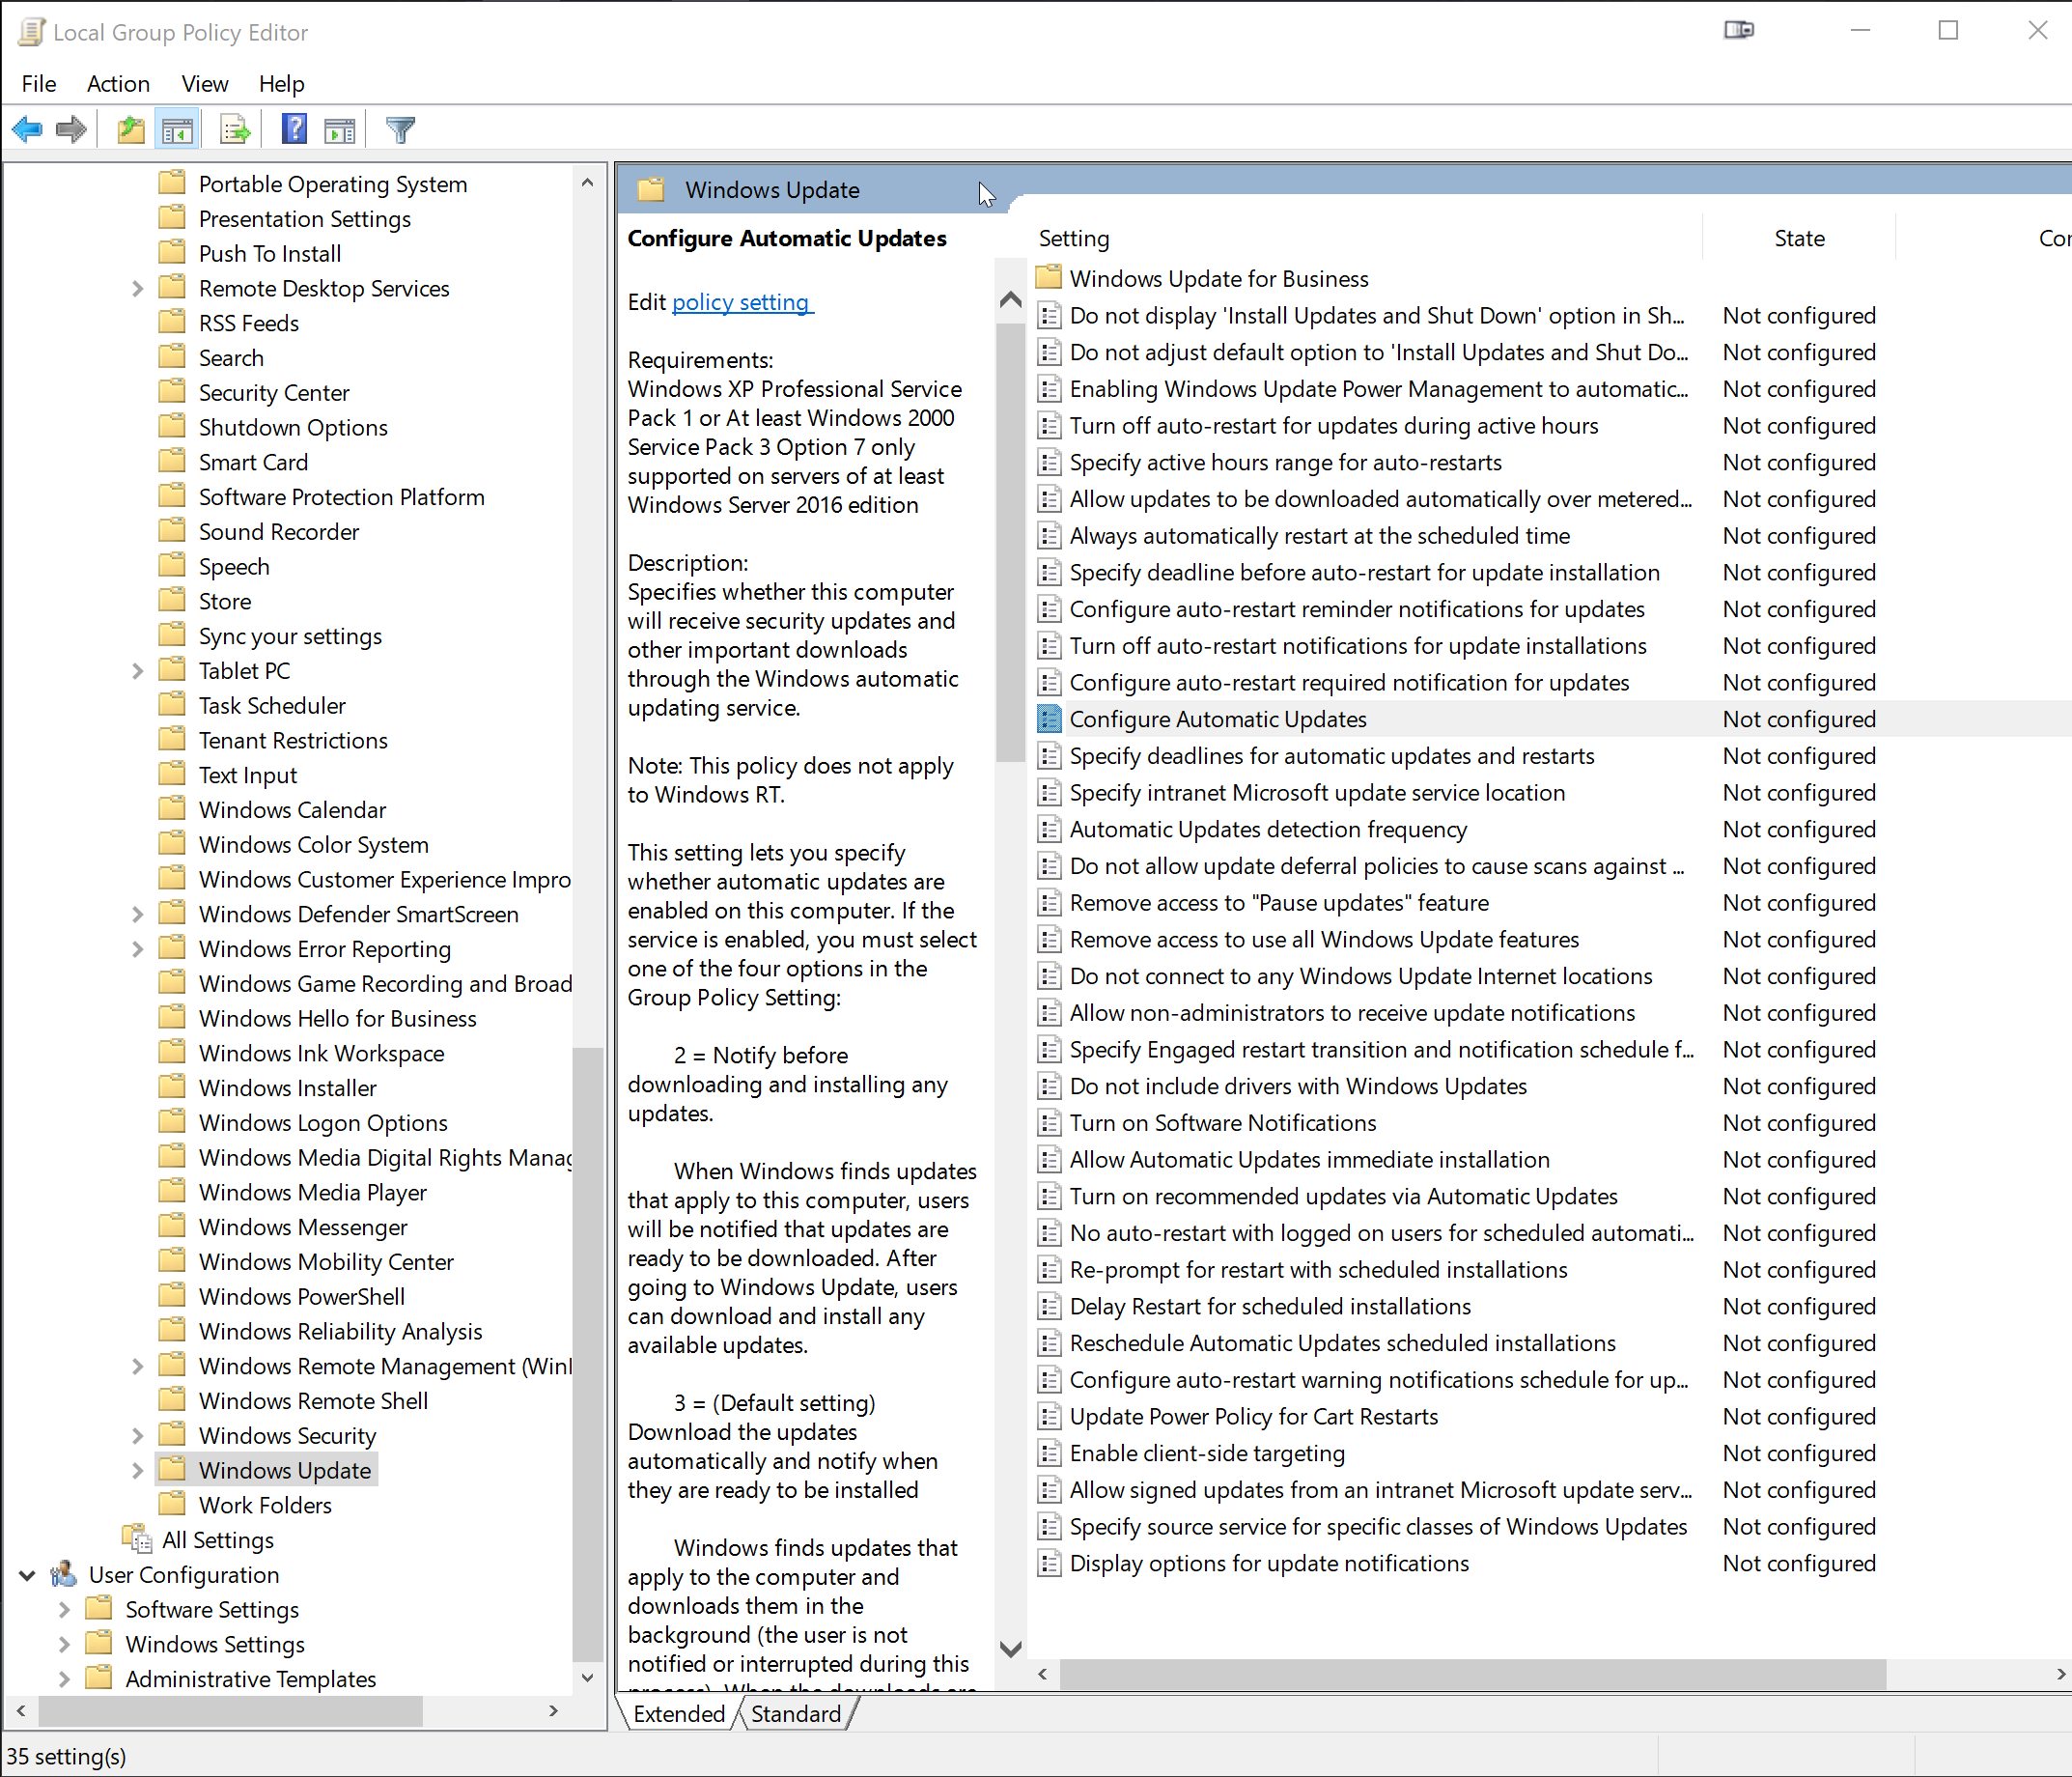Select the Configure Automatic Updates setting
The width and height of the screenshot is (2072, 1777).
click(x=1218, y=719)
